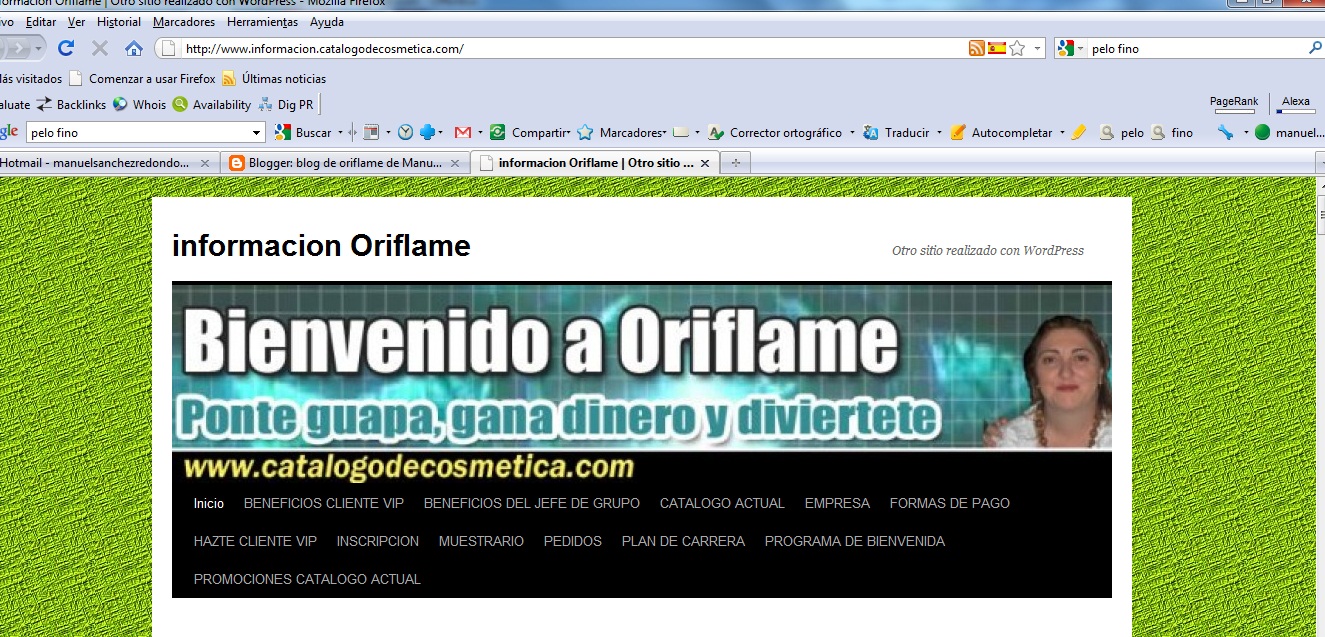
Task: Open Whois lookup in SEO toolbar
Action: pyautogui.click(x=139, y=104)
